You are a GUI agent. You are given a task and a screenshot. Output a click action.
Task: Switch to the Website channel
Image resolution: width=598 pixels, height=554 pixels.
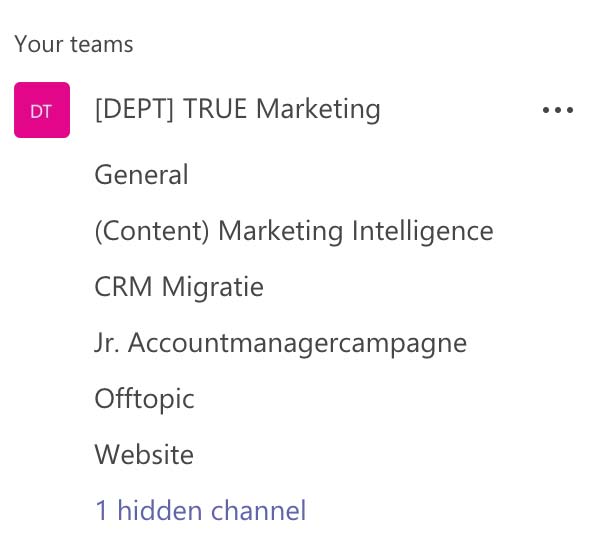point(144,454)
